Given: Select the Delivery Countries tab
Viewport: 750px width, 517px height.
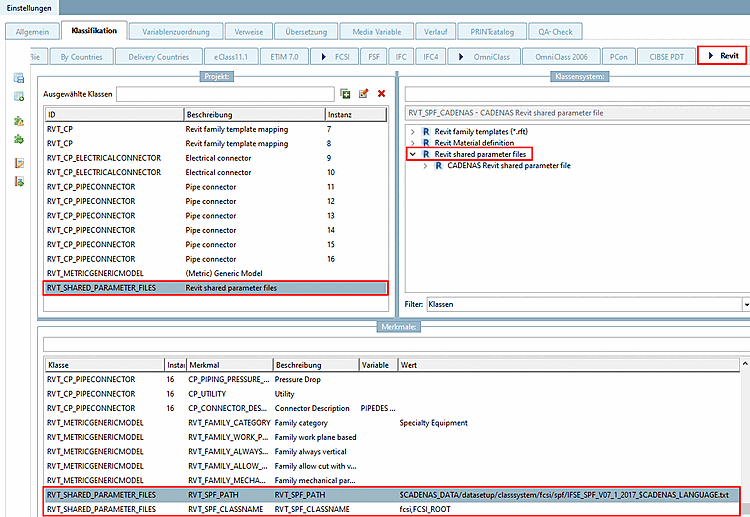Looking at the screenshot, I should coord(159,56).
